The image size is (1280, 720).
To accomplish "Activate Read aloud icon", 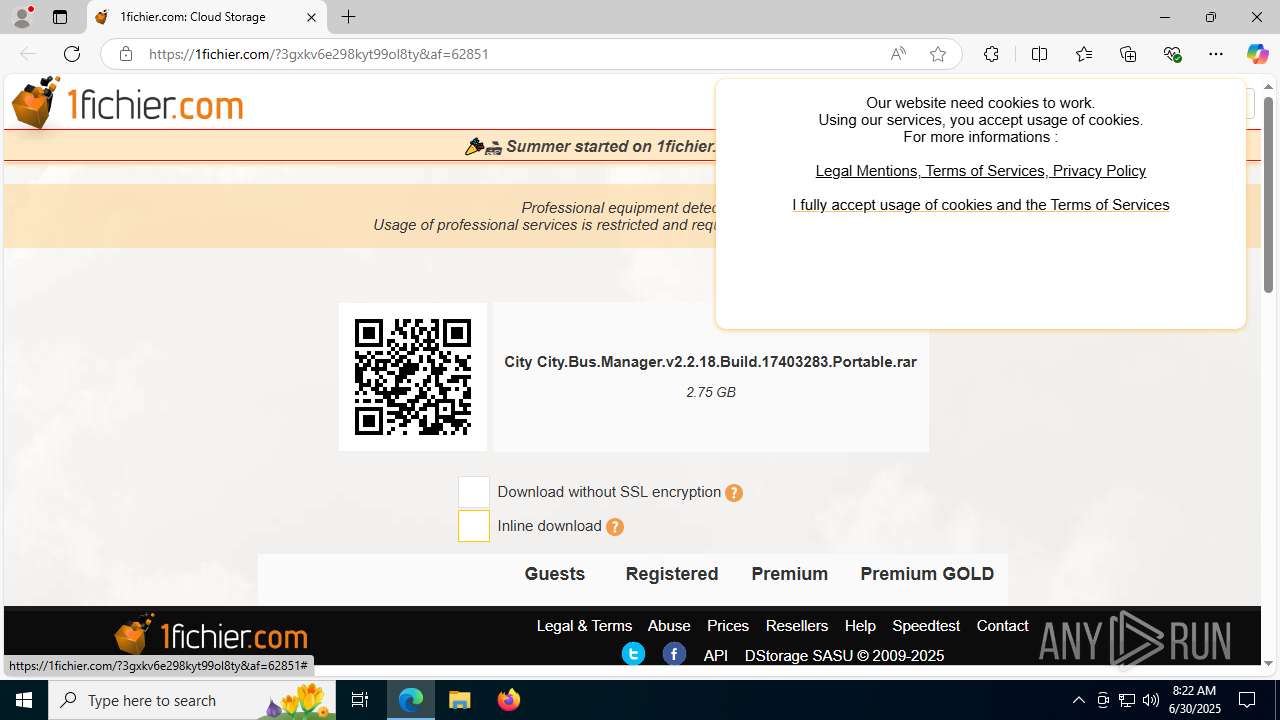I will click(x=898, y=54).
